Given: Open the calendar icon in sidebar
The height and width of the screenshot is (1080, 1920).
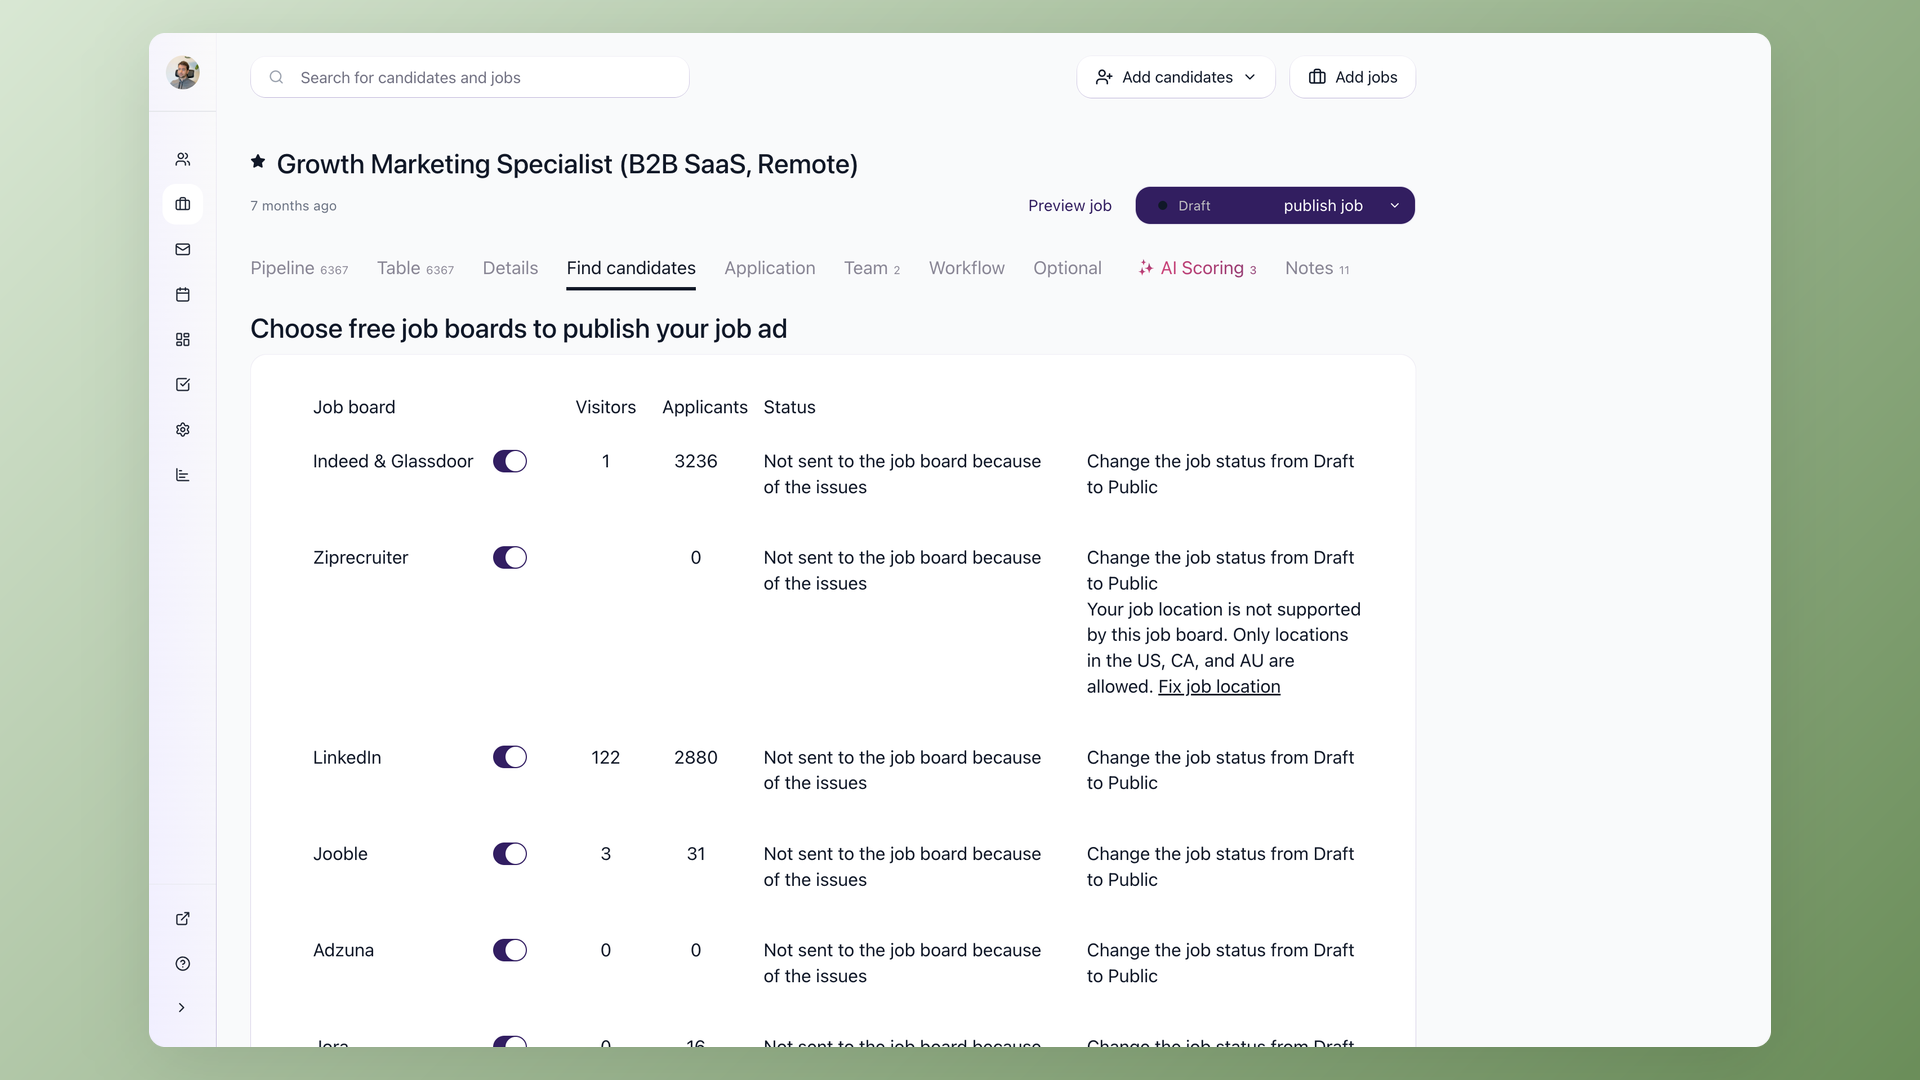Looking at the screenshot, I should pyautogui.click(x=183, y=294).
